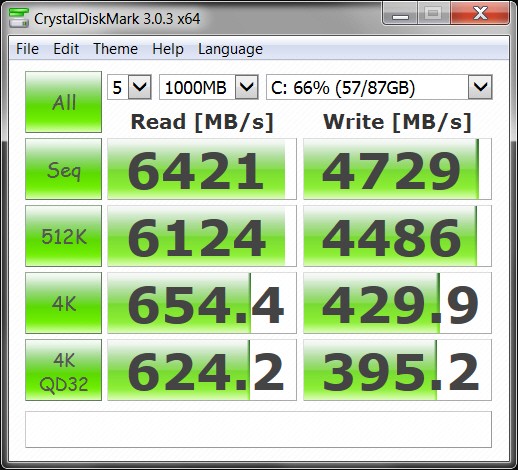Image resolution: width=518 pixels, height=470 pixels.
Task: Click the 4K QD32 read result 624.2
Action: (x=202, y=370)
